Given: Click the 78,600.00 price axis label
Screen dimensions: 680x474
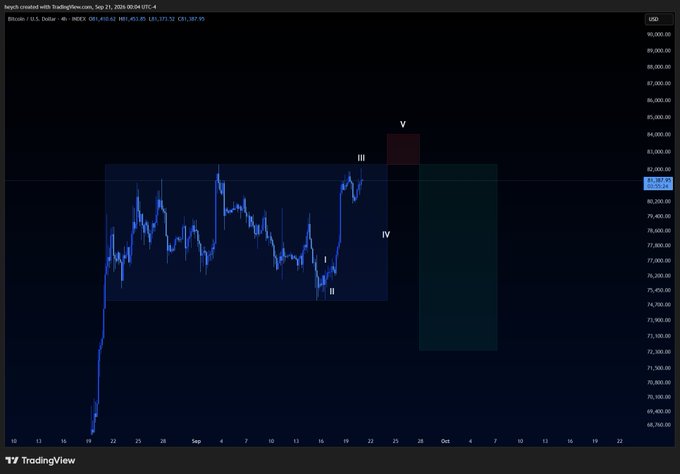Looking at the screenshot, I should point(659,231).
